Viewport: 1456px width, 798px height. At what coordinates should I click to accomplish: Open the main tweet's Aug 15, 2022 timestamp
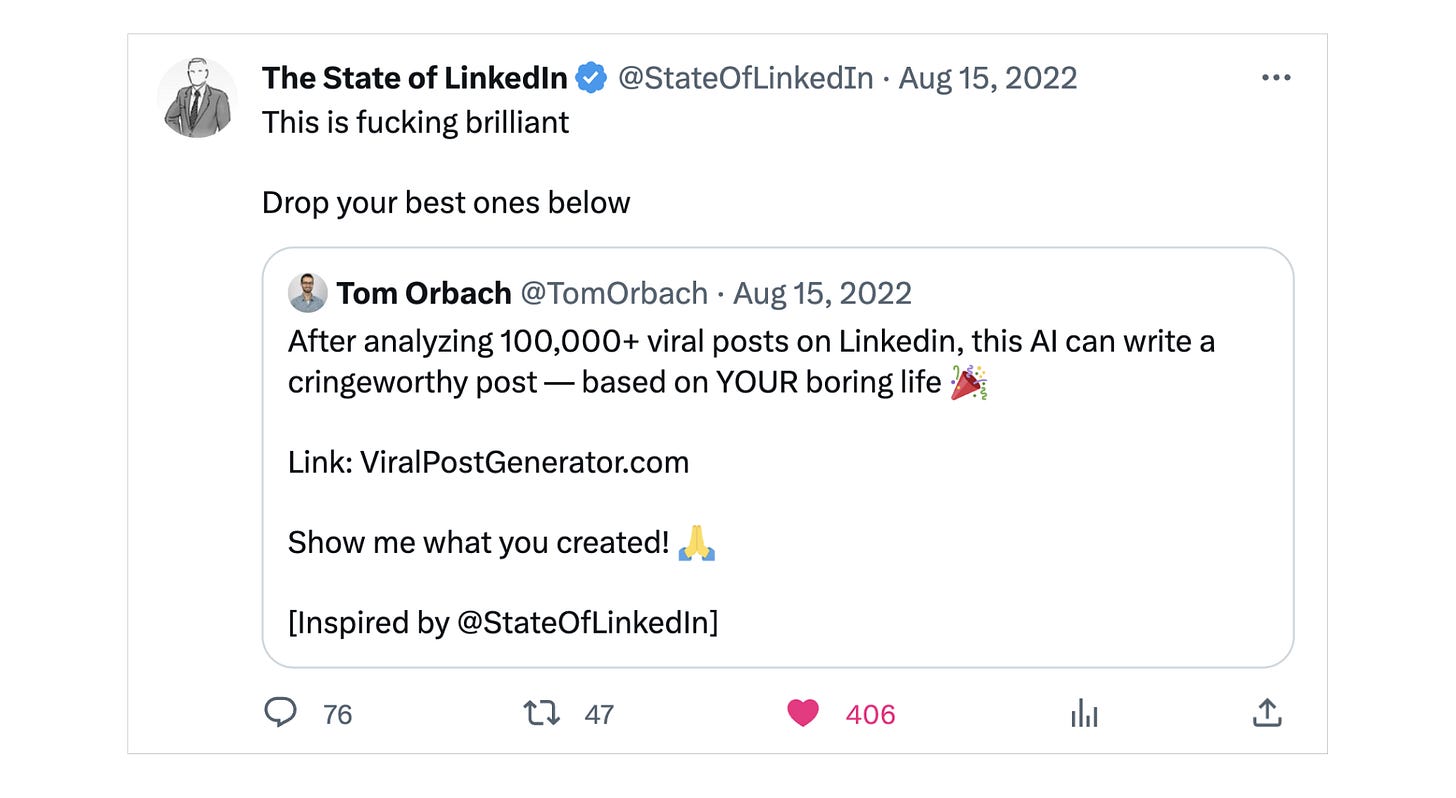988,78
